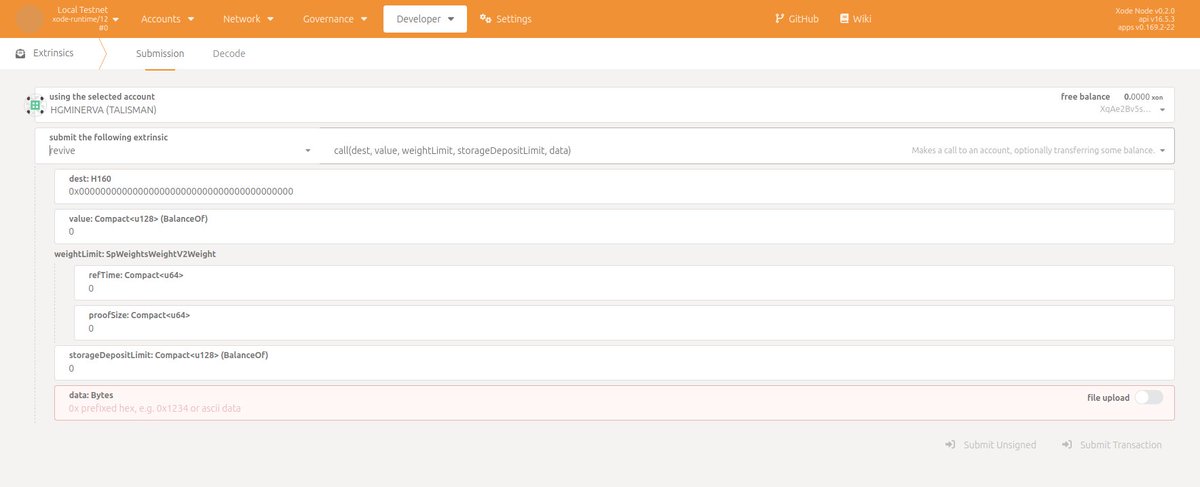1200x487 pixels.
Task: Click the free balance label
Action: (x=1086, y=96)
